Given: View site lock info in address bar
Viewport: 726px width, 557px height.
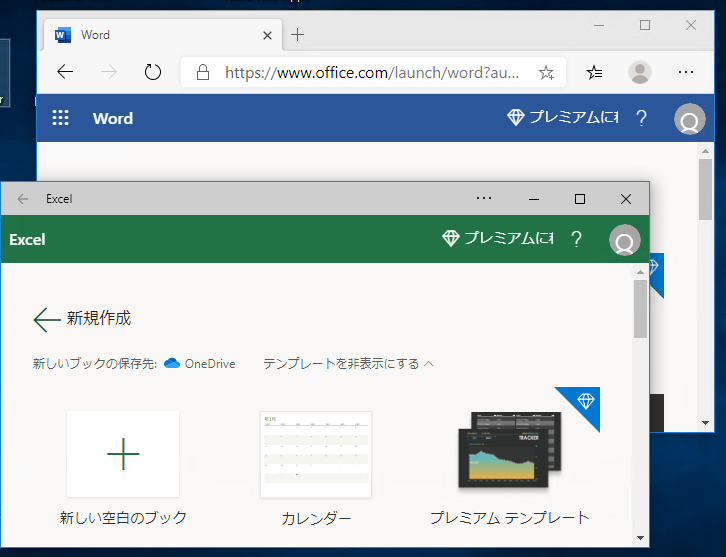Looking at the screenshot, I should (x=203, y=72).
